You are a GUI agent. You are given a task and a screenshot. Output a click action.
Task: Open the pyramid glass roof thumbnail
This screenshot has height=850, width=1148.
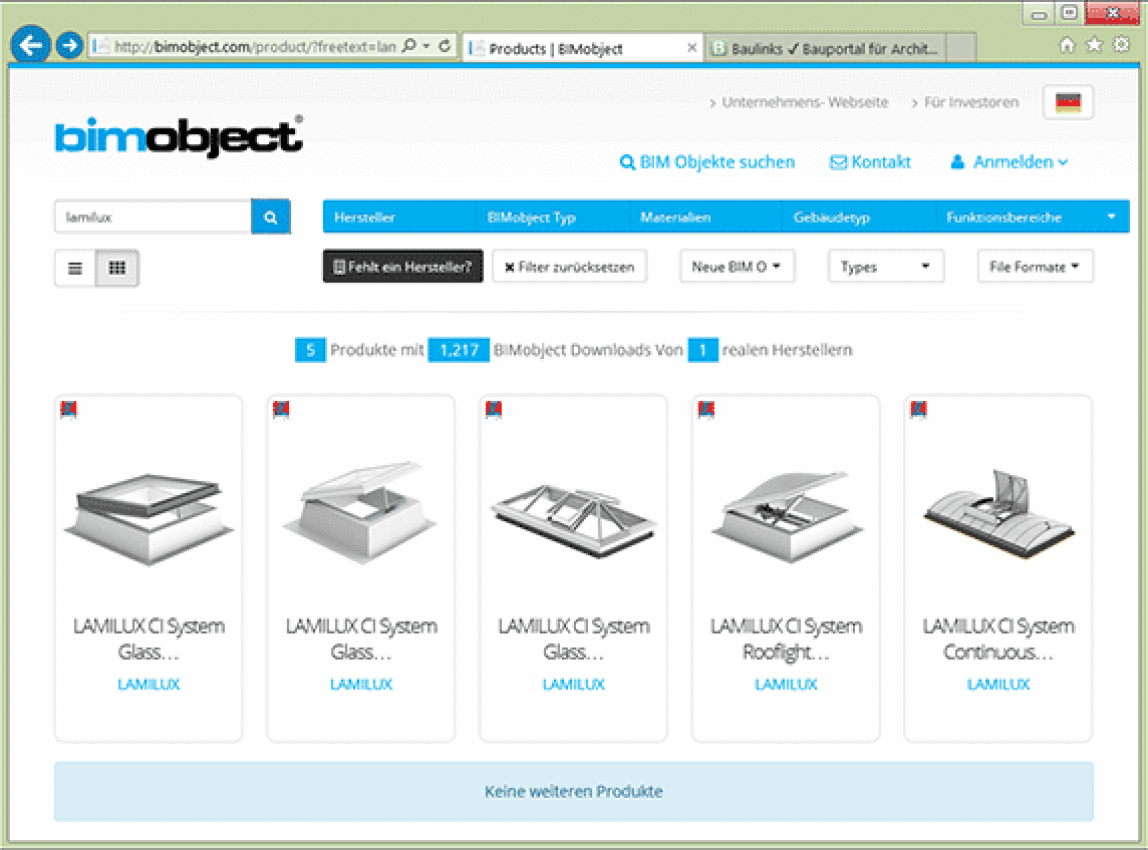pyautogui.click(x=573, y=519)
